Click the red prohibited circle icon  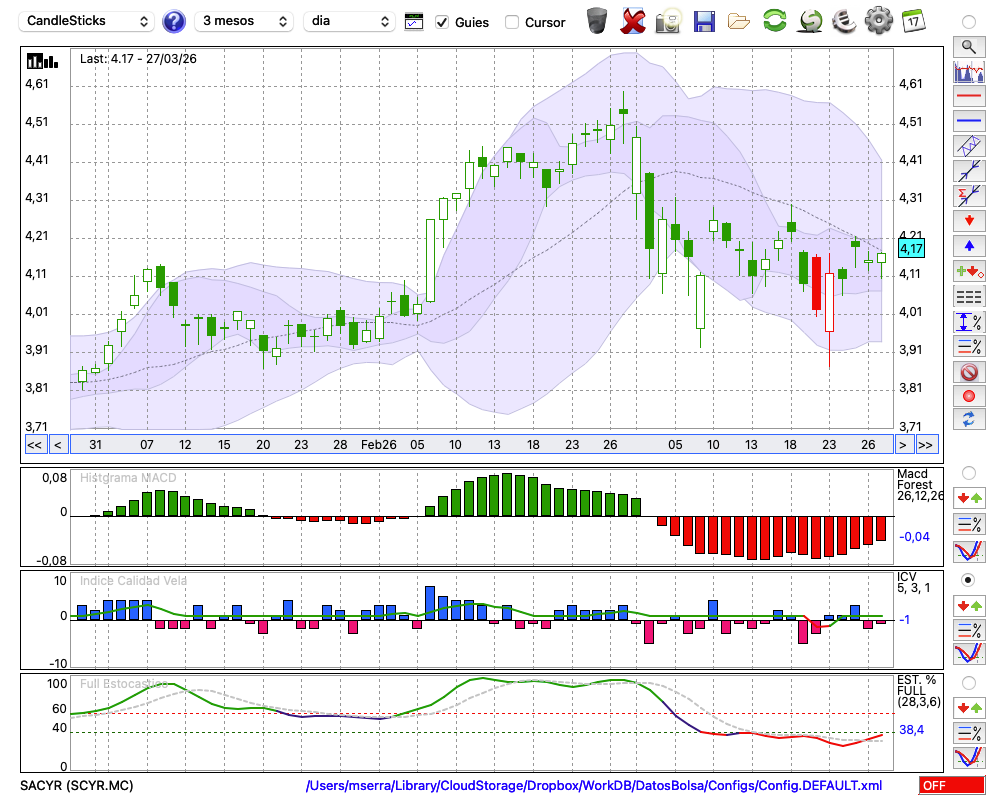pyautogui.click(x=969, y=371)
